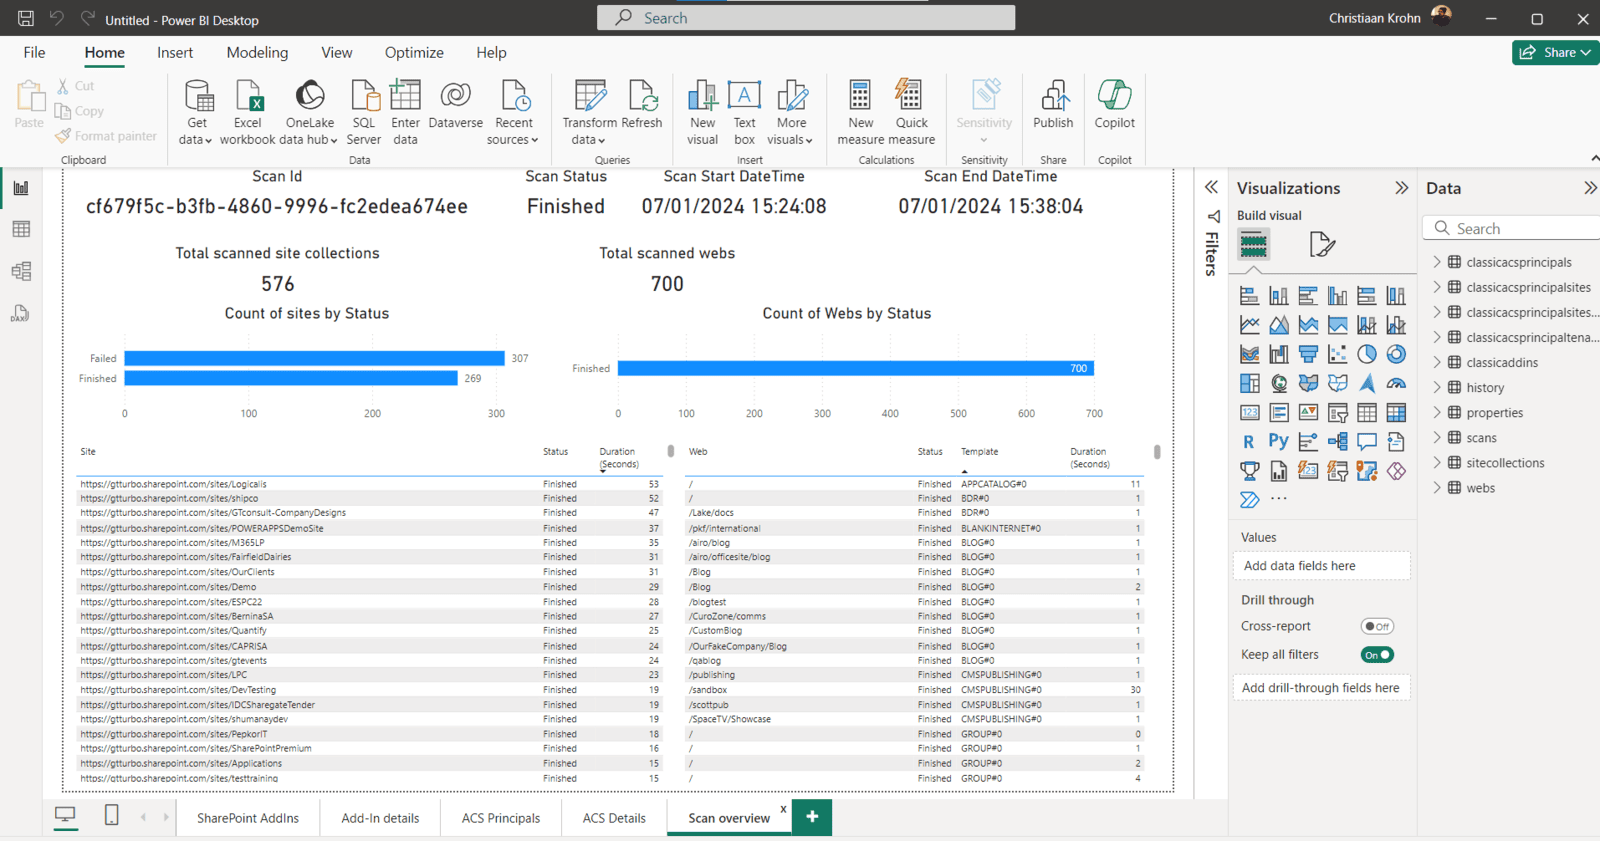Screen dimensions: 1600x841
Task: Select the Azure map visual
Action: (1367, 383)
